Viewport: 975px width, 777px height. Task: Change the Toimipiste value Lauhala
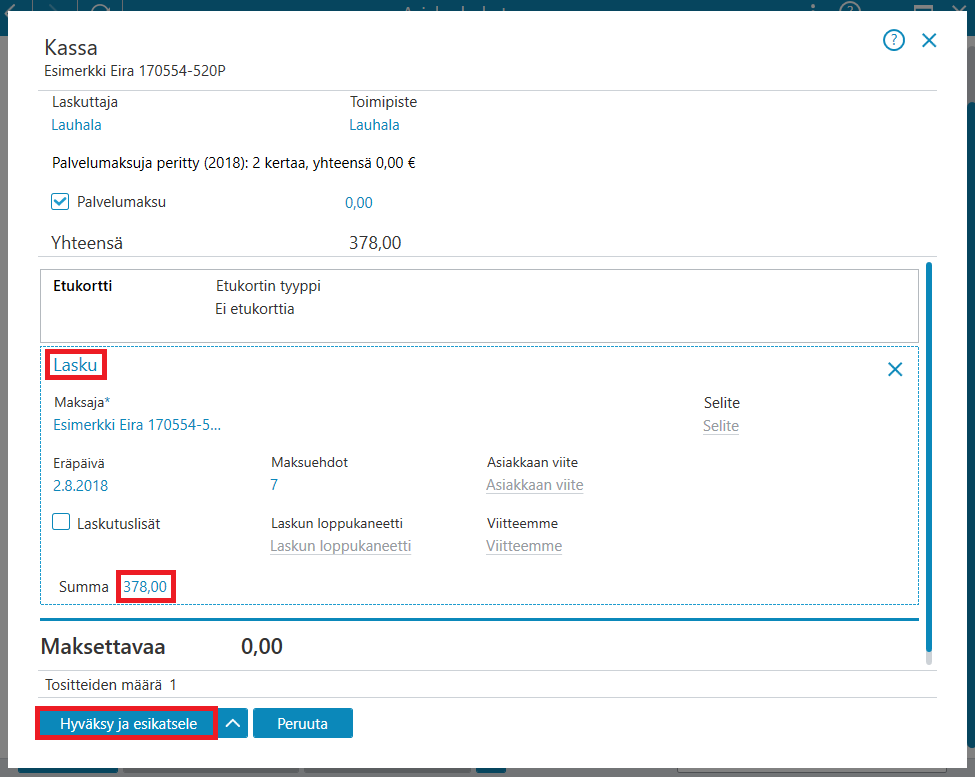[x=374, y=125]
